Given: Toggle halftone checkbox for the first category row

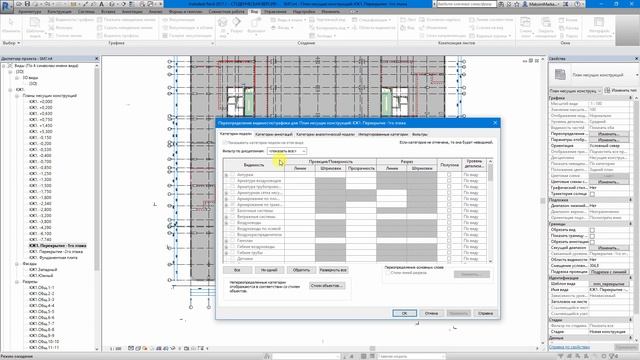Looking at the screenshot, I should (449, 175).
